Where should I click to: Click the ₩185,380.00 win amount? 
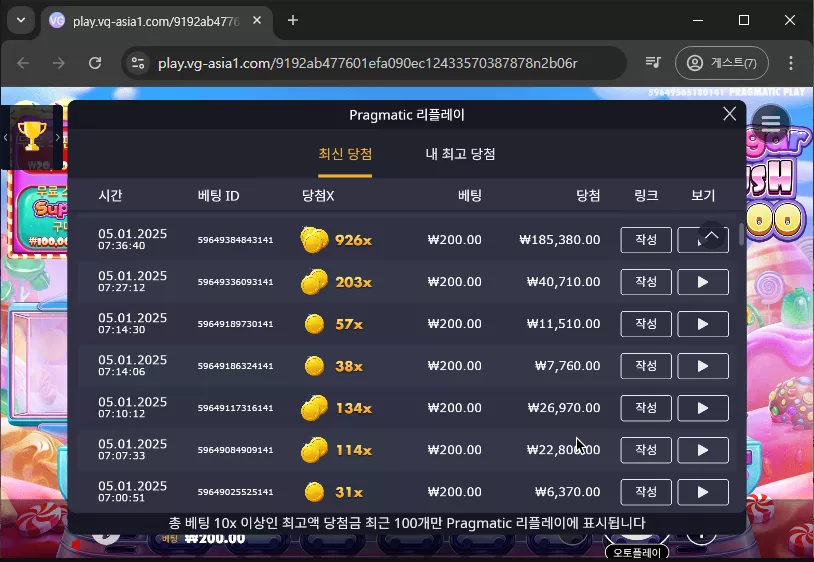(x=560, y=240)
